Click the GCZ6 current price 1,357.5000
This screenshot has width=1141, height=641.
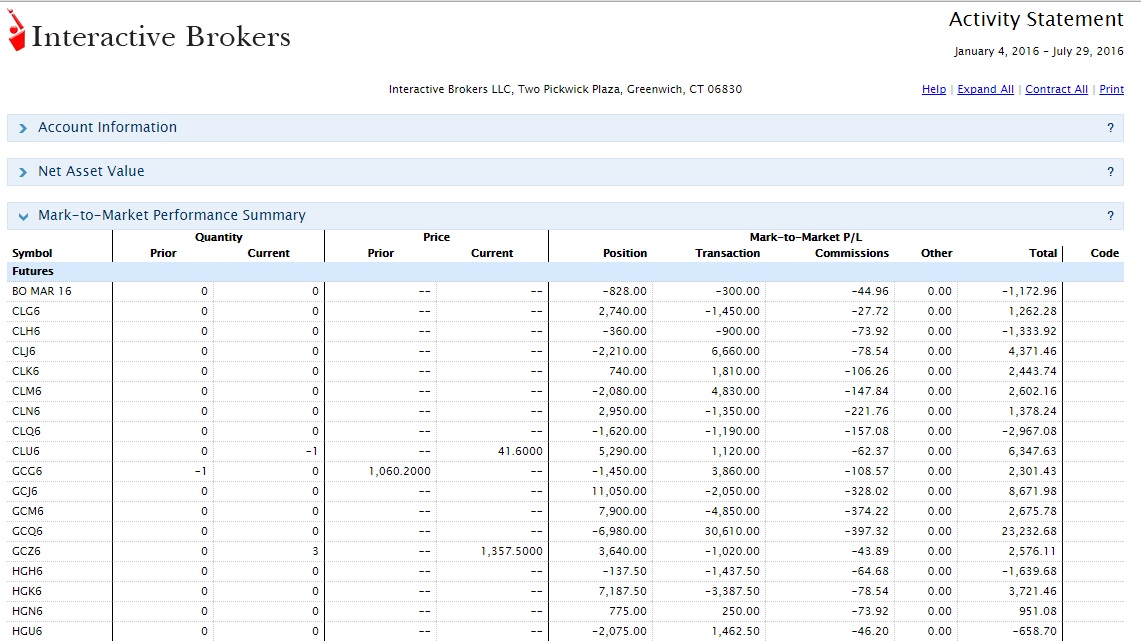pyautogui.click(x=512, y=552)
